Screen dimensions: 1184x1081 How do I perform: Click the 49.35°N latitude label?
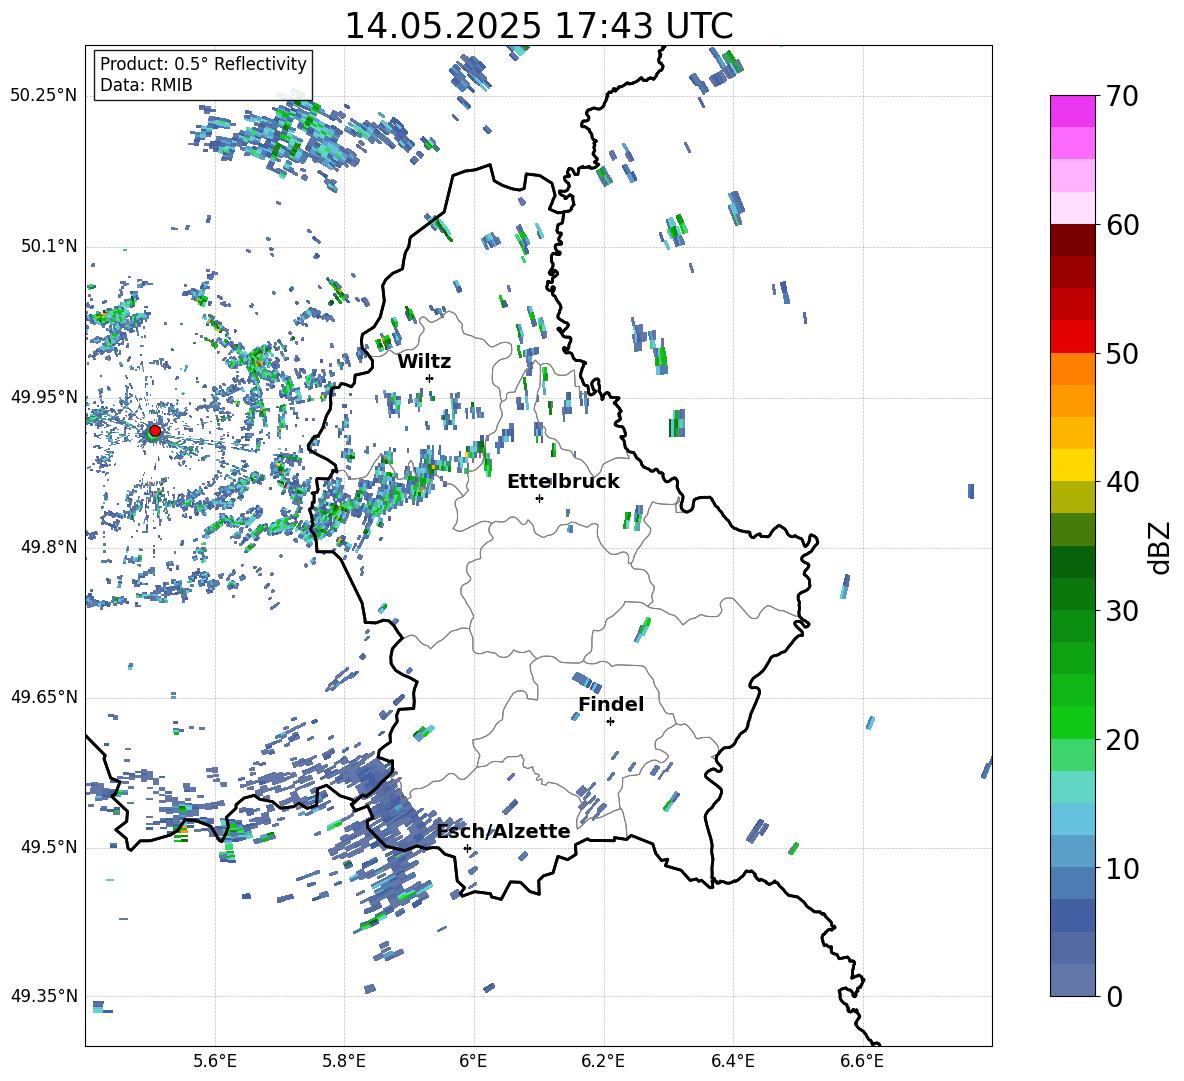(x=44, y=996)
